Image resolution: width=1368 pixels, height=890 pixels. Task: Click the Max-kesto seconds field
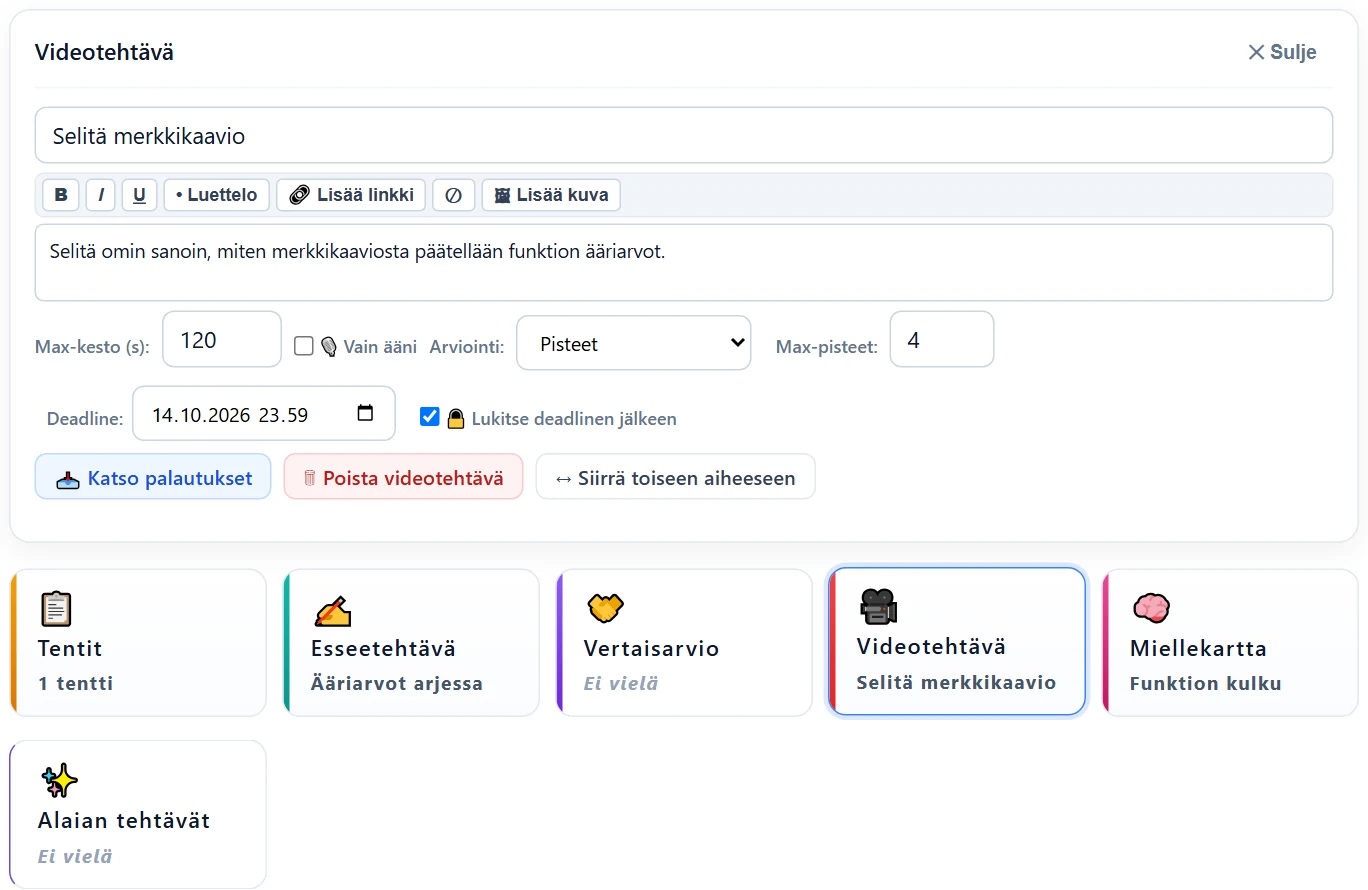tap(222, 340)
